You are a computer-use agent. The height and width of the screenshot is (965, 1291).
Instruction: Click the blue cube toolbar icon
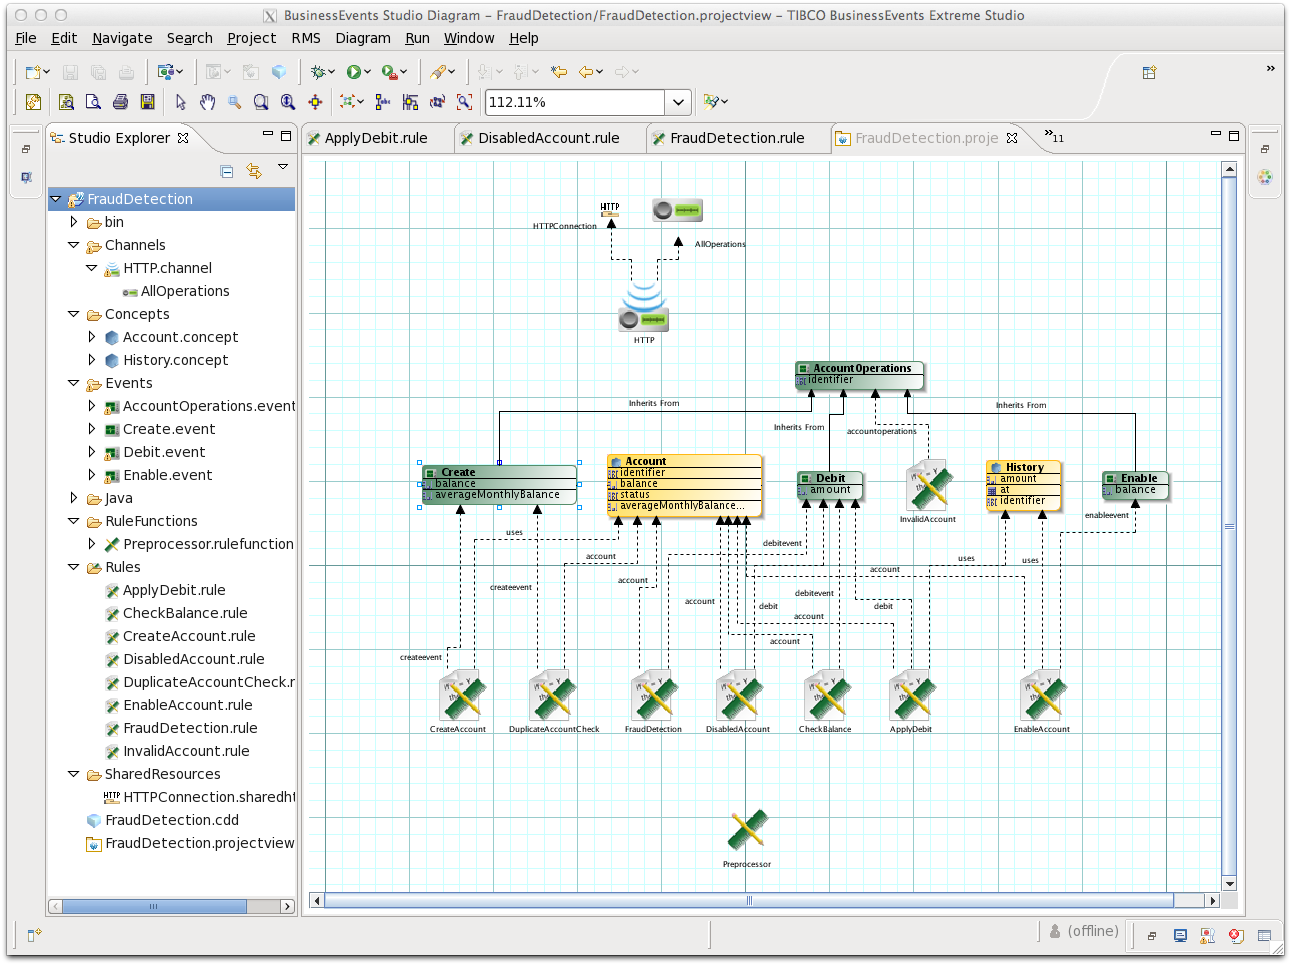279,72
